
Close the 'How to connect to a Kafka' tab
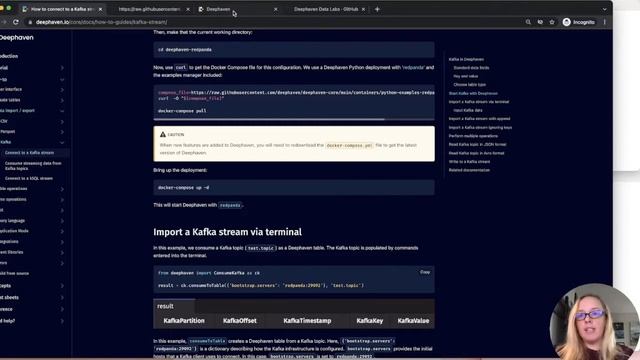(100, 9)
